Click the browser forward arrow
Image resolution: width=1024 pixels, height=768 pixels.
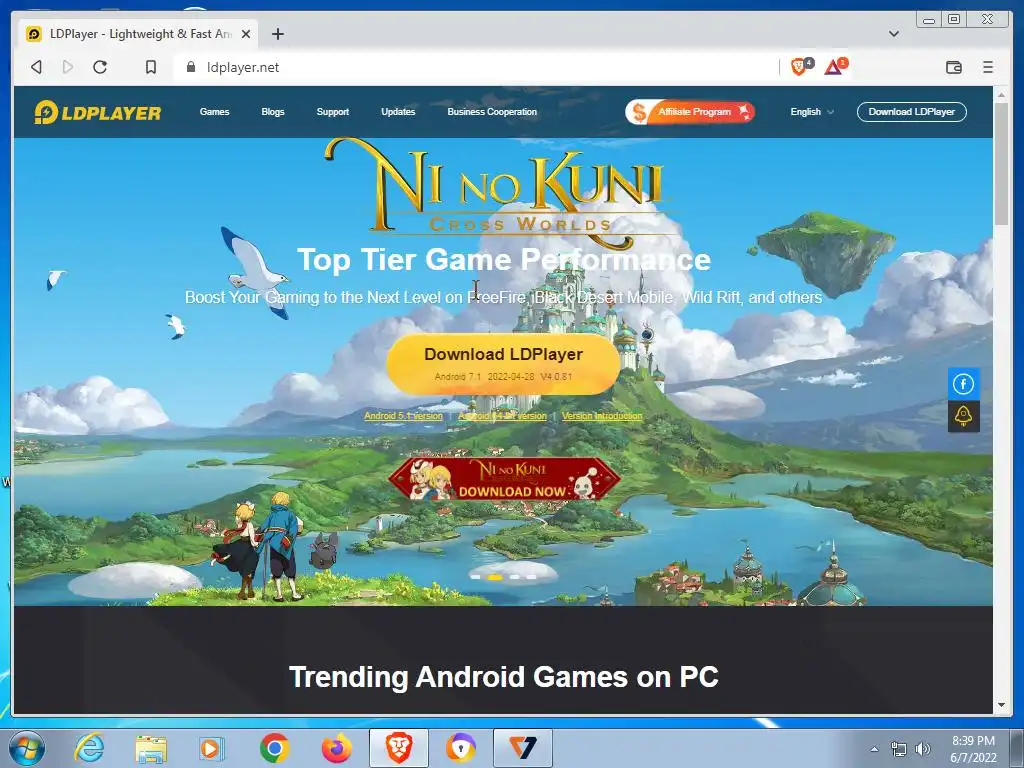point(67,67)
